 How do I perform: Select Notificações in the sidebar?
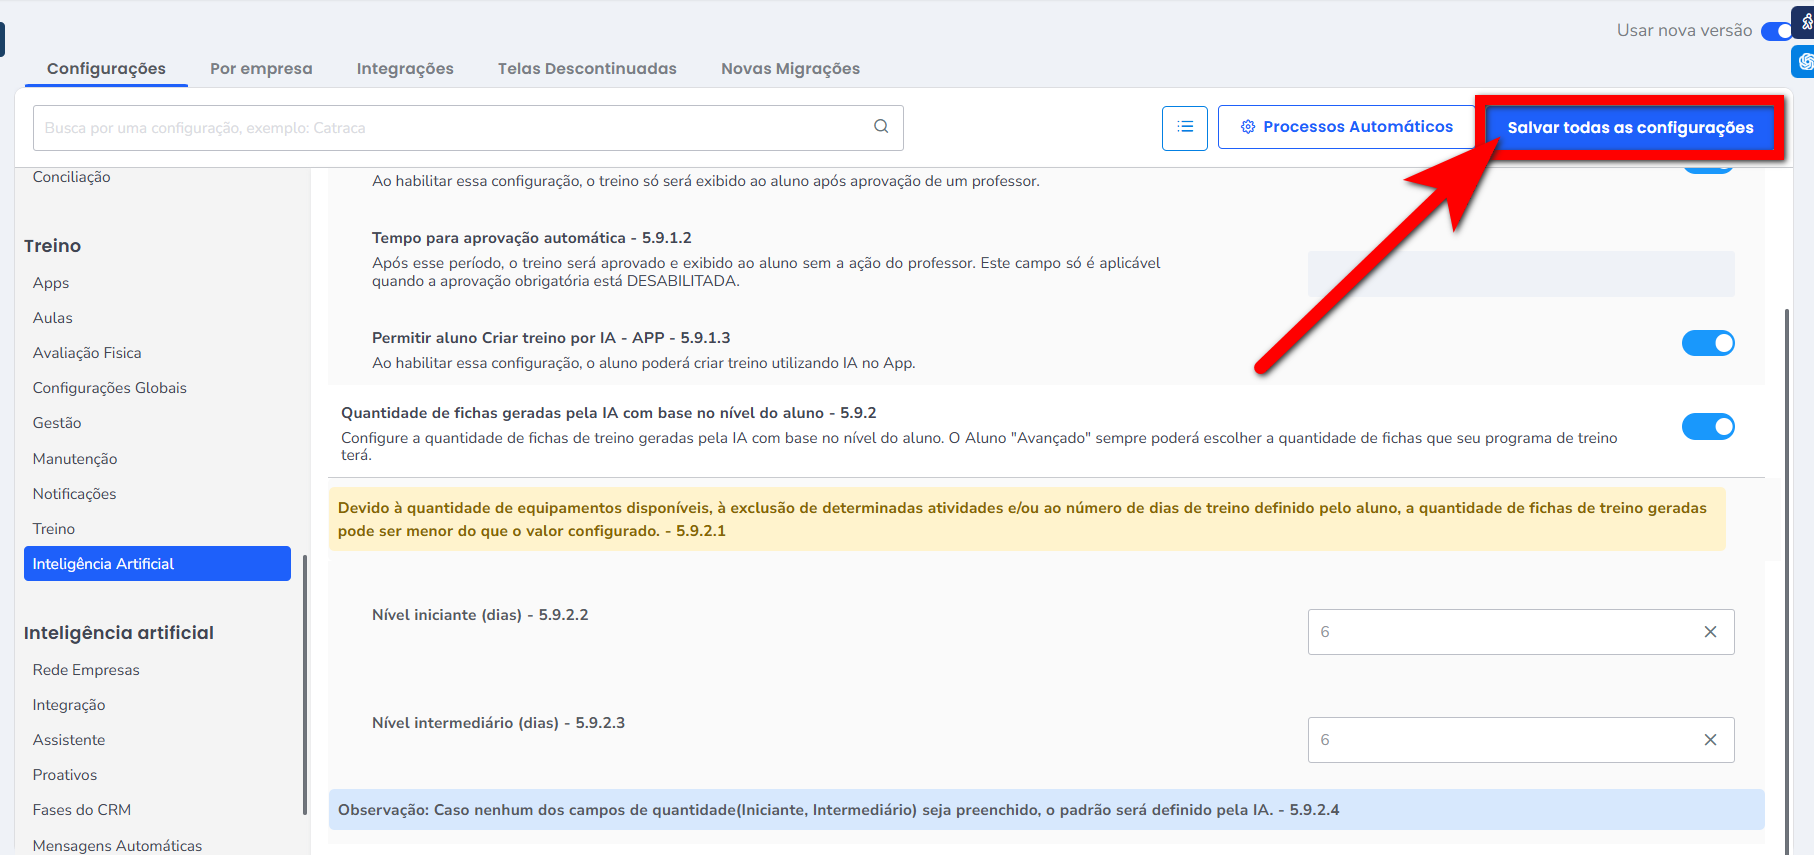coord(74,494)
